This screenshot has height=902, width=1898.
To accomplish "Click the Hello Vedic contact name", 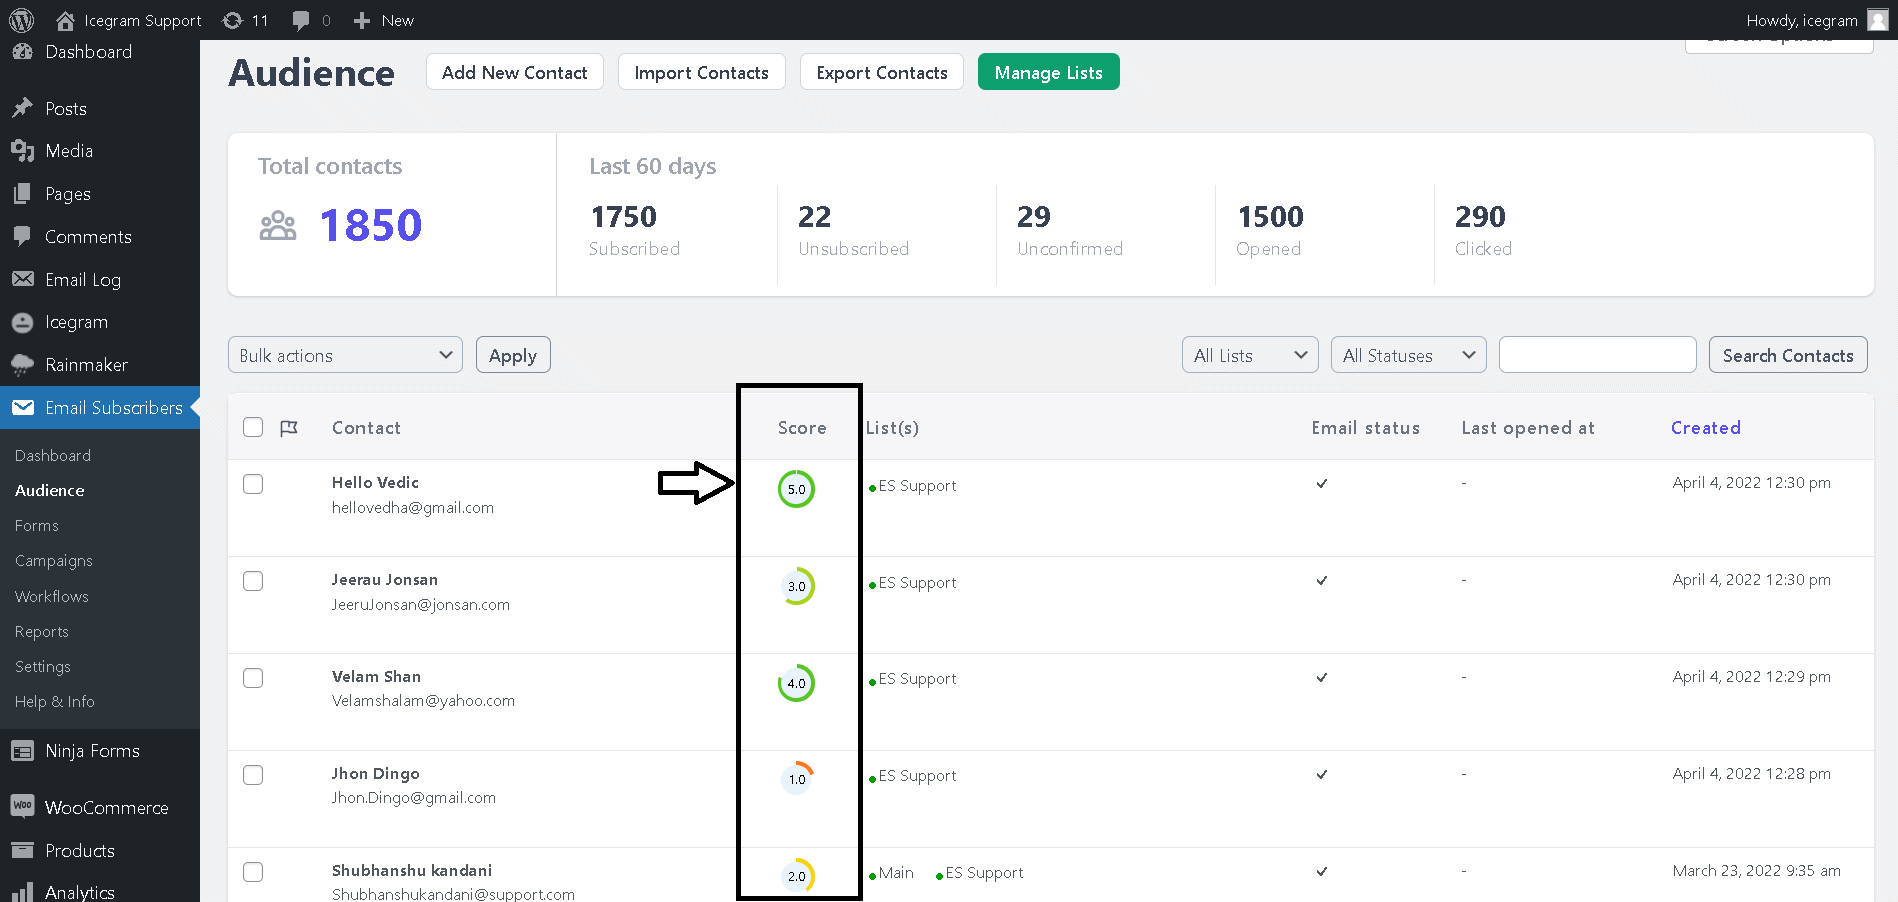I will tap(375, 482).
